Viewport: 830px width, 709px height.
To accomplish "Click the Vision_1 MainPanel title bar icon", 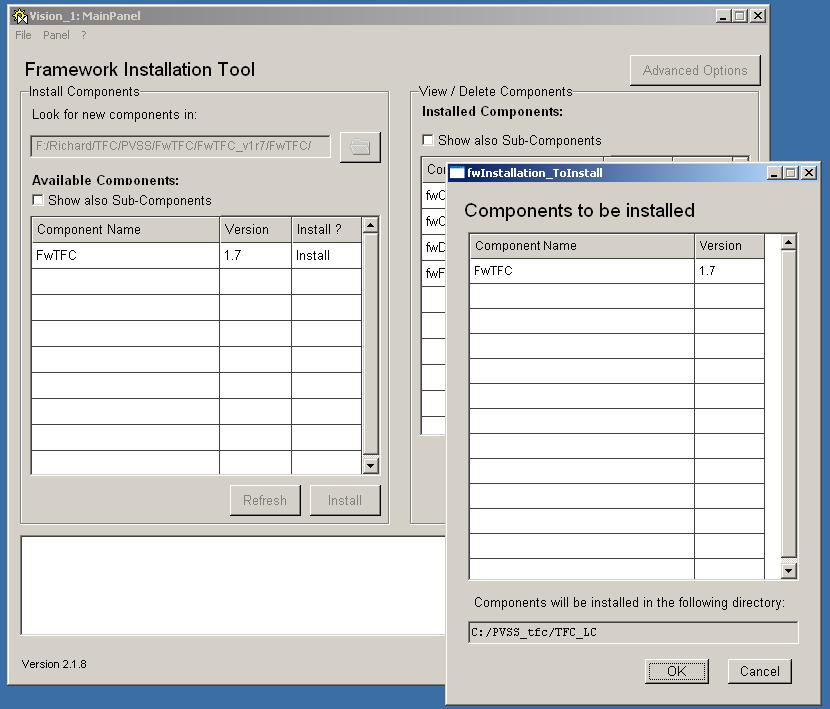I will coord(20,16).
